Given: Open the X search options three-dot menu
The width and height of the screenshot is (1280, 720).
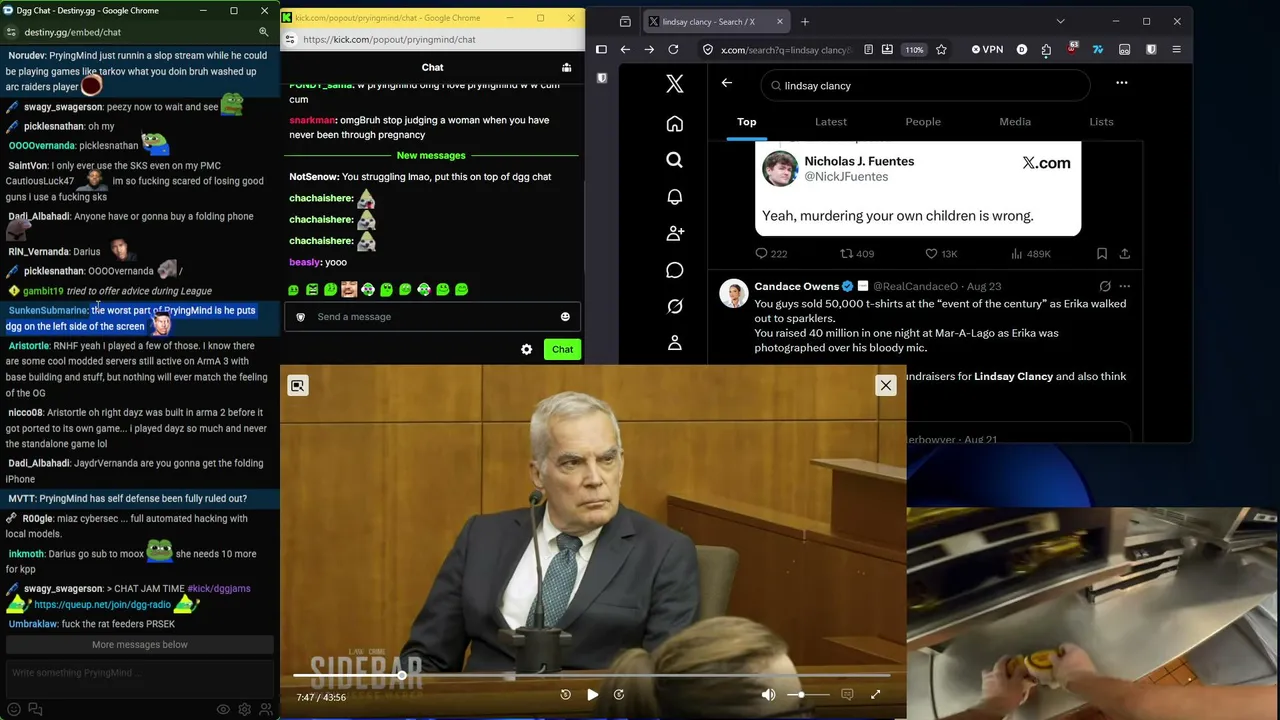Looking at the screenshot, I should point(1122,83).
